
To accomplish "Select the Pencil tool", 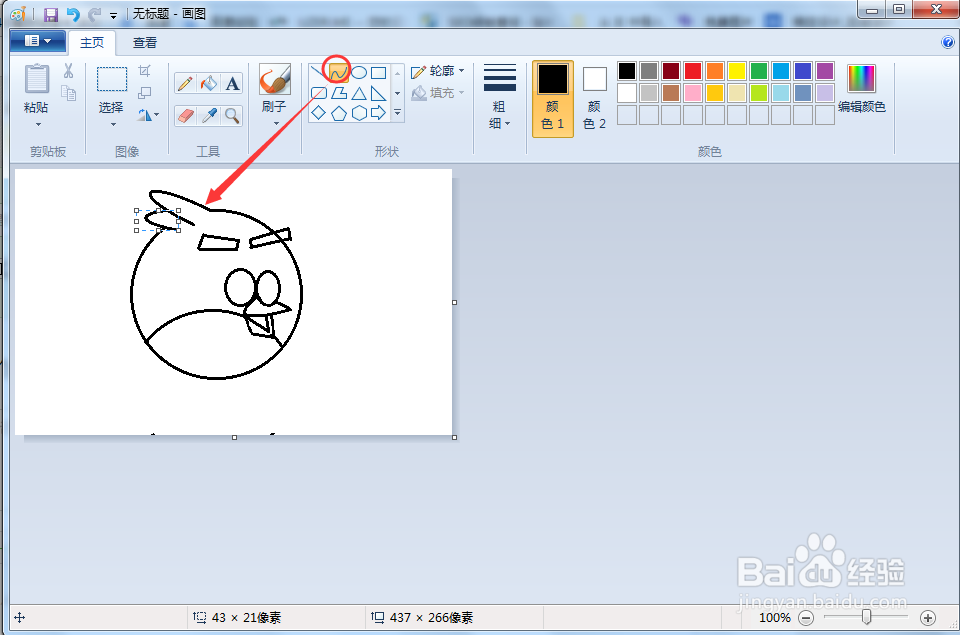I will 185,83.
